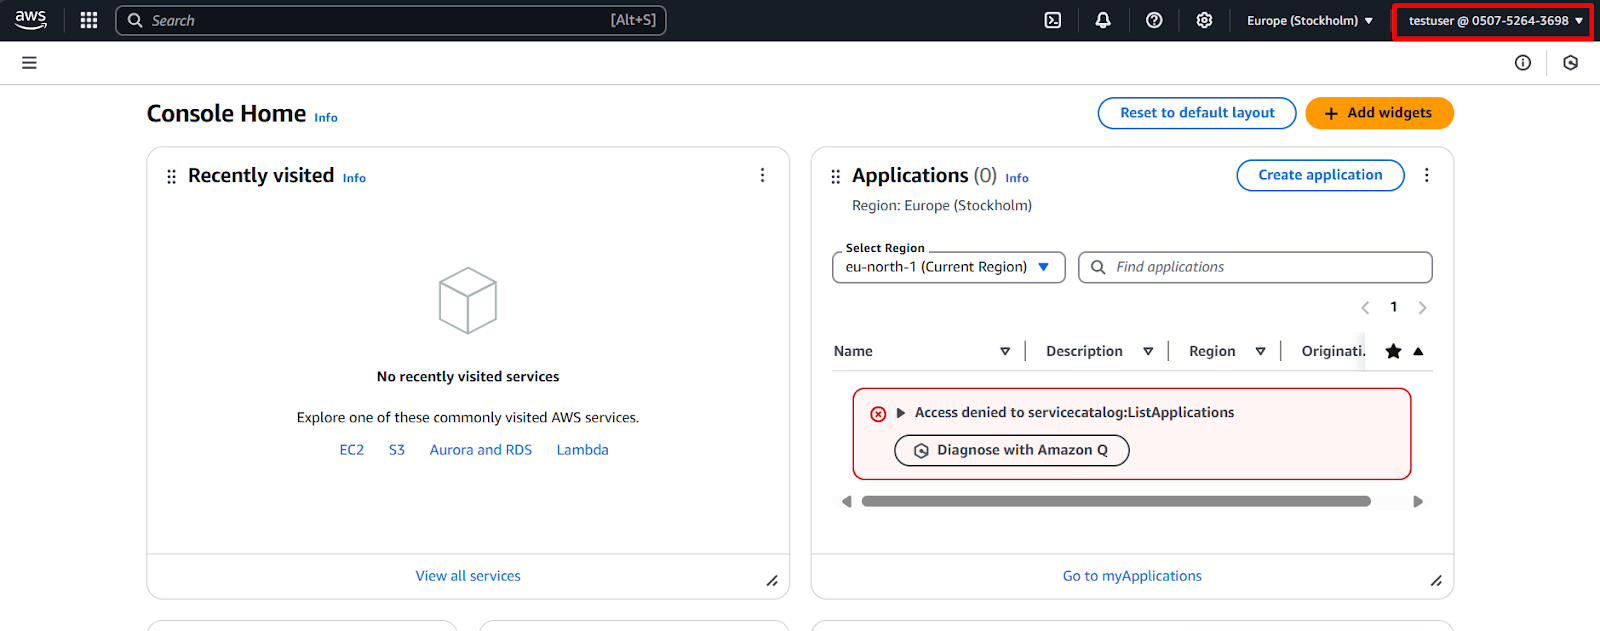The image size is (1600, 631).
Task: Click Create application button
Action: [1320, 175]
